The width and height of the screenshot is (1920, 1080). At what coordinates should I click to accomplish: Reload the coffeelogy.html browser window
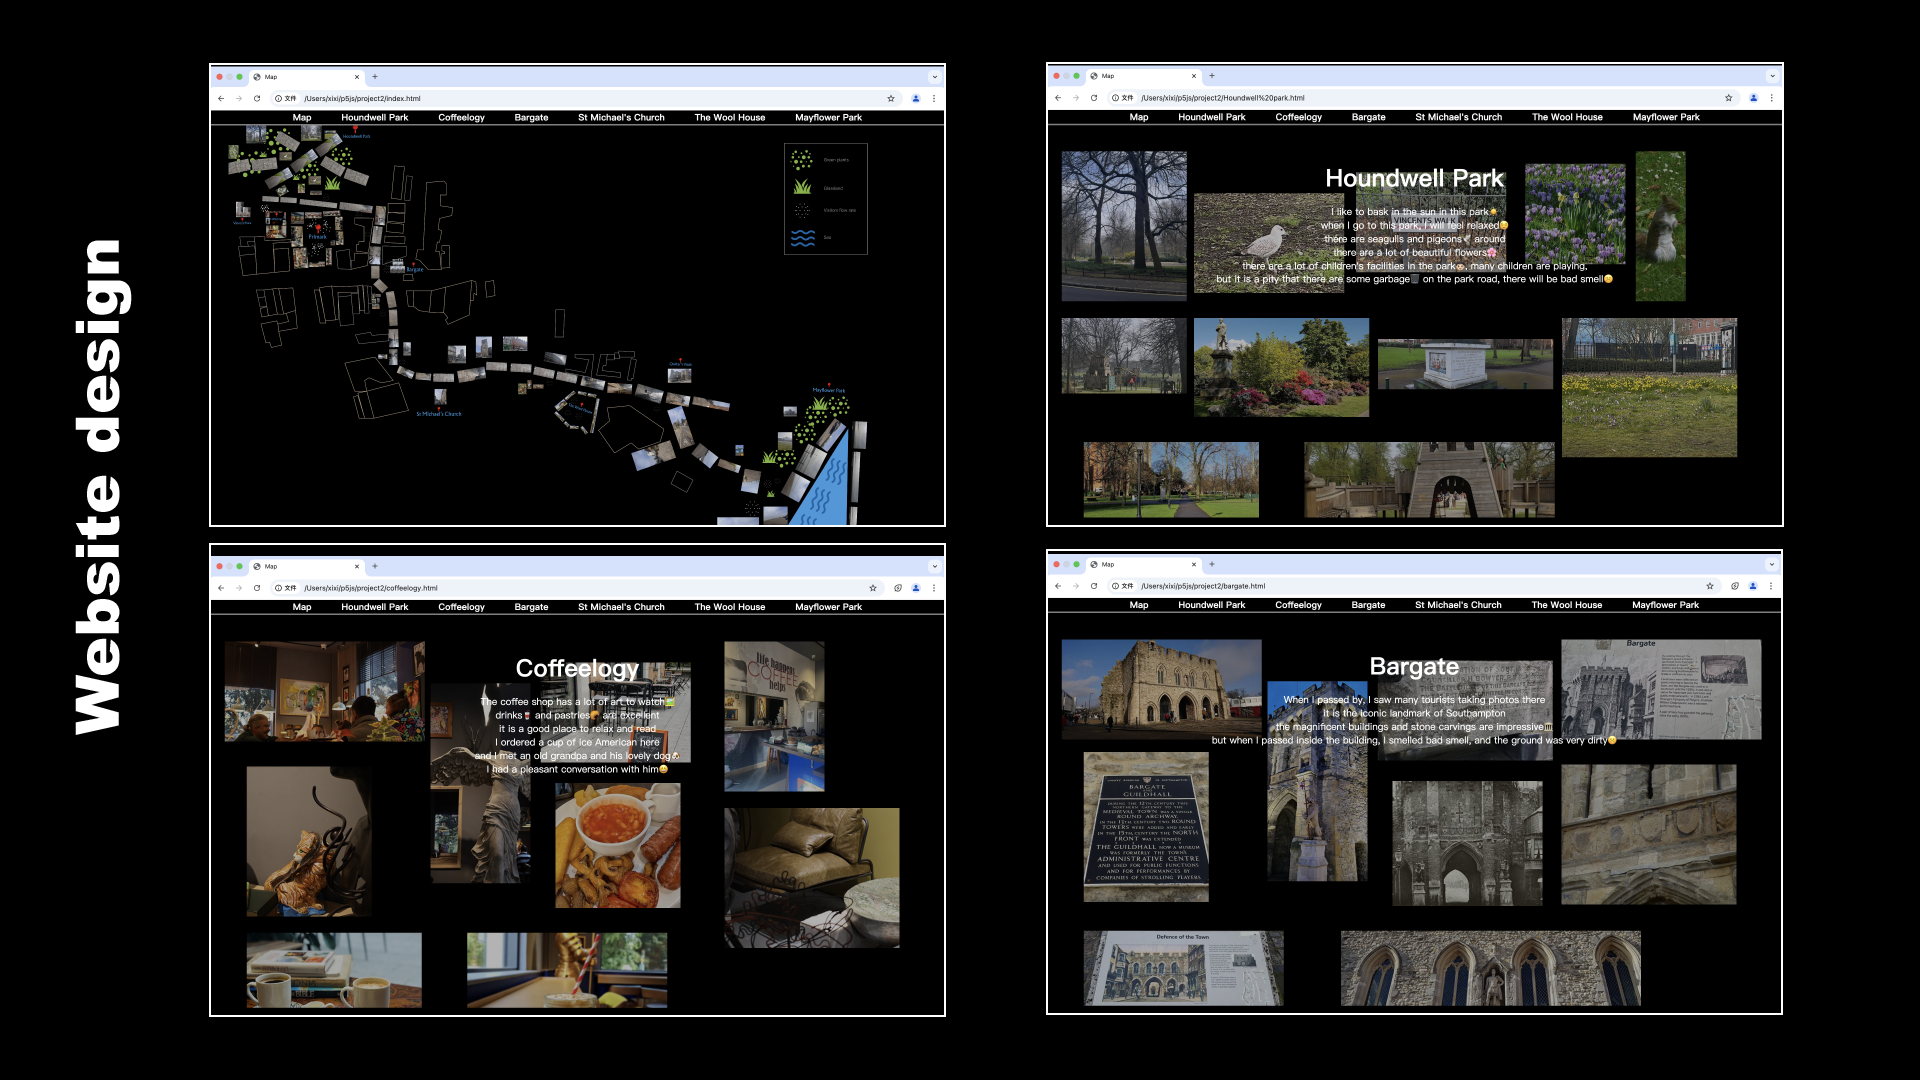257,588
